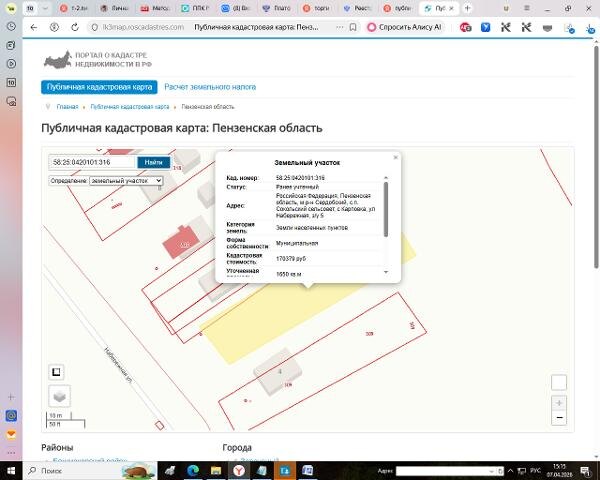Switch to the 'Реестр' browser tab
This screenshot has width=600, height=480.
(357, 8)
